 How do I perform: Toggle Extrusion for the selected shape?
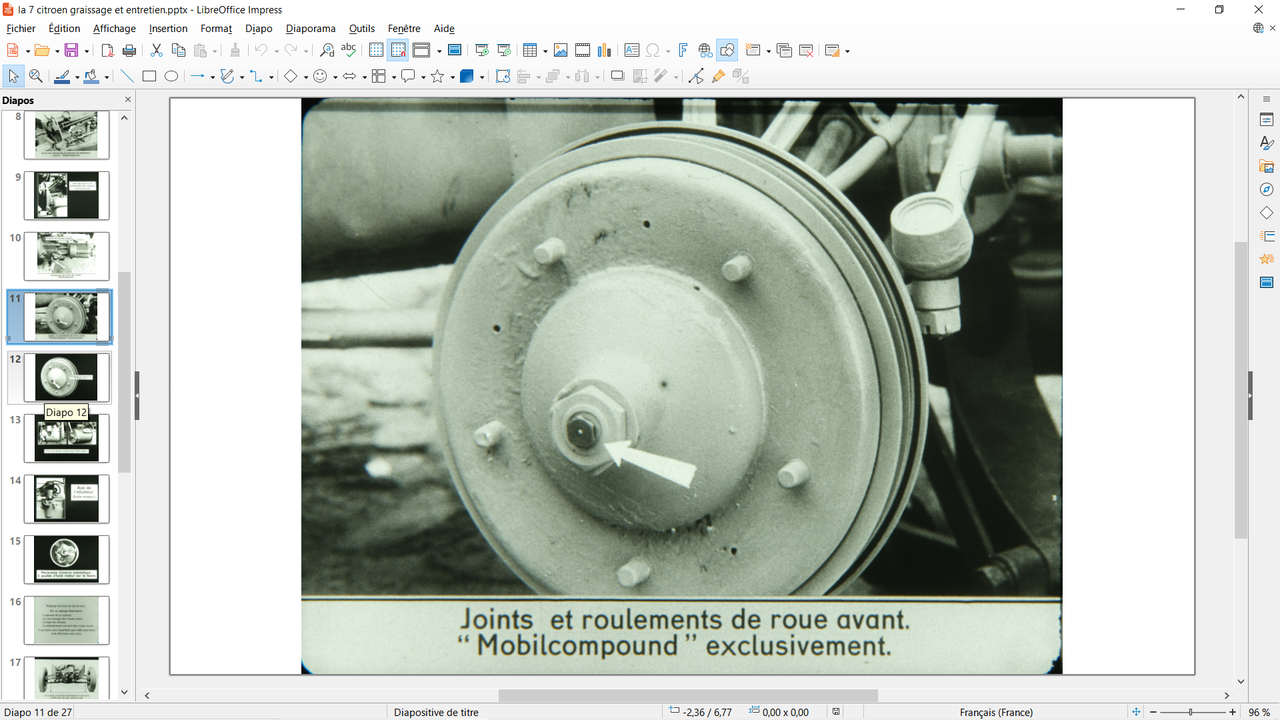tap(740, 76)
